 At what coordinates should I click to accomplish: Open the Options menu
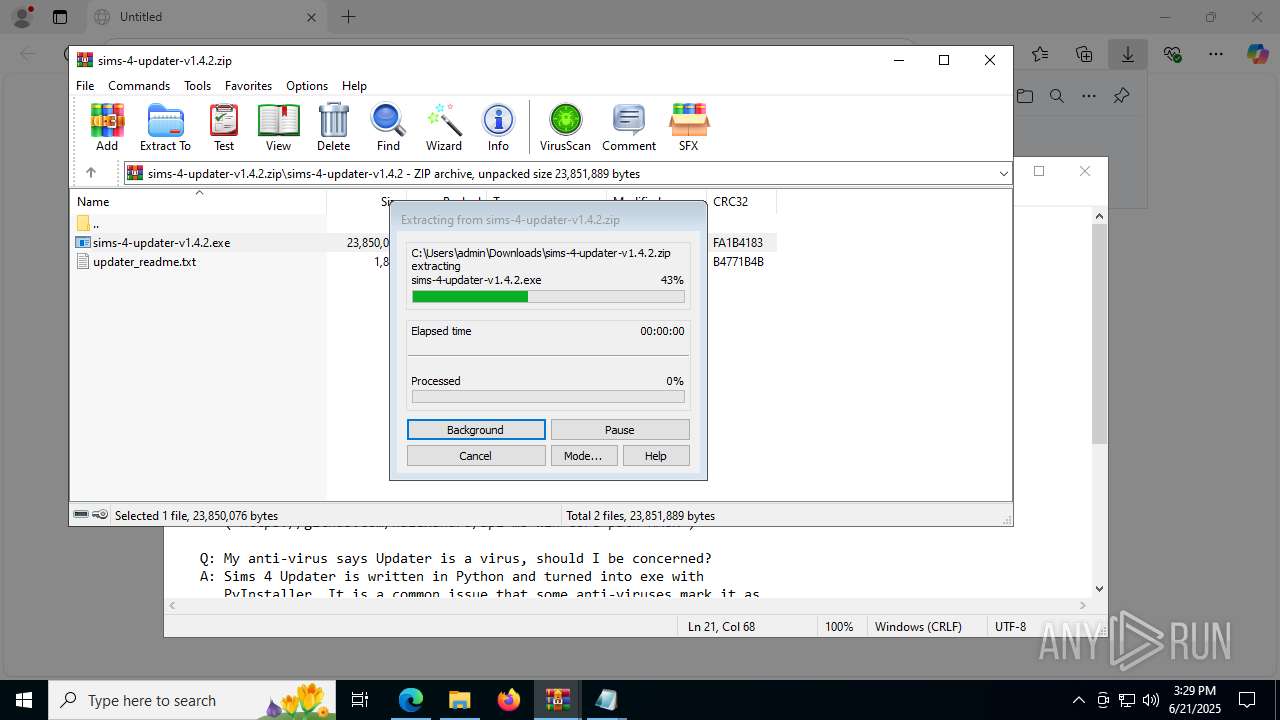307,86
